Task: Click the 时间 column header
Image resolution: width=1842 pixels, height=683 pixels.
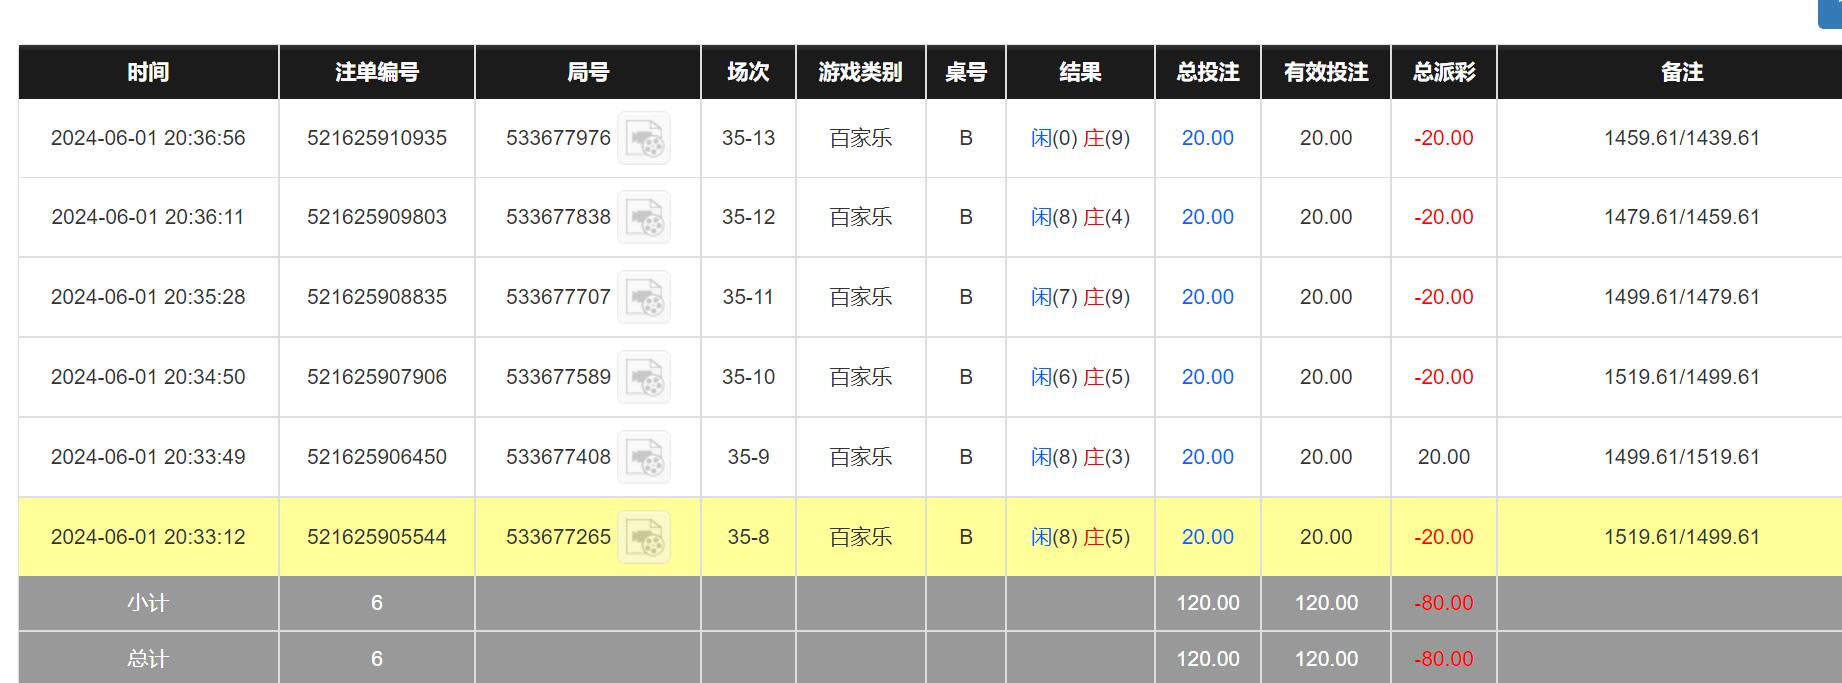Action: [148, 72]
